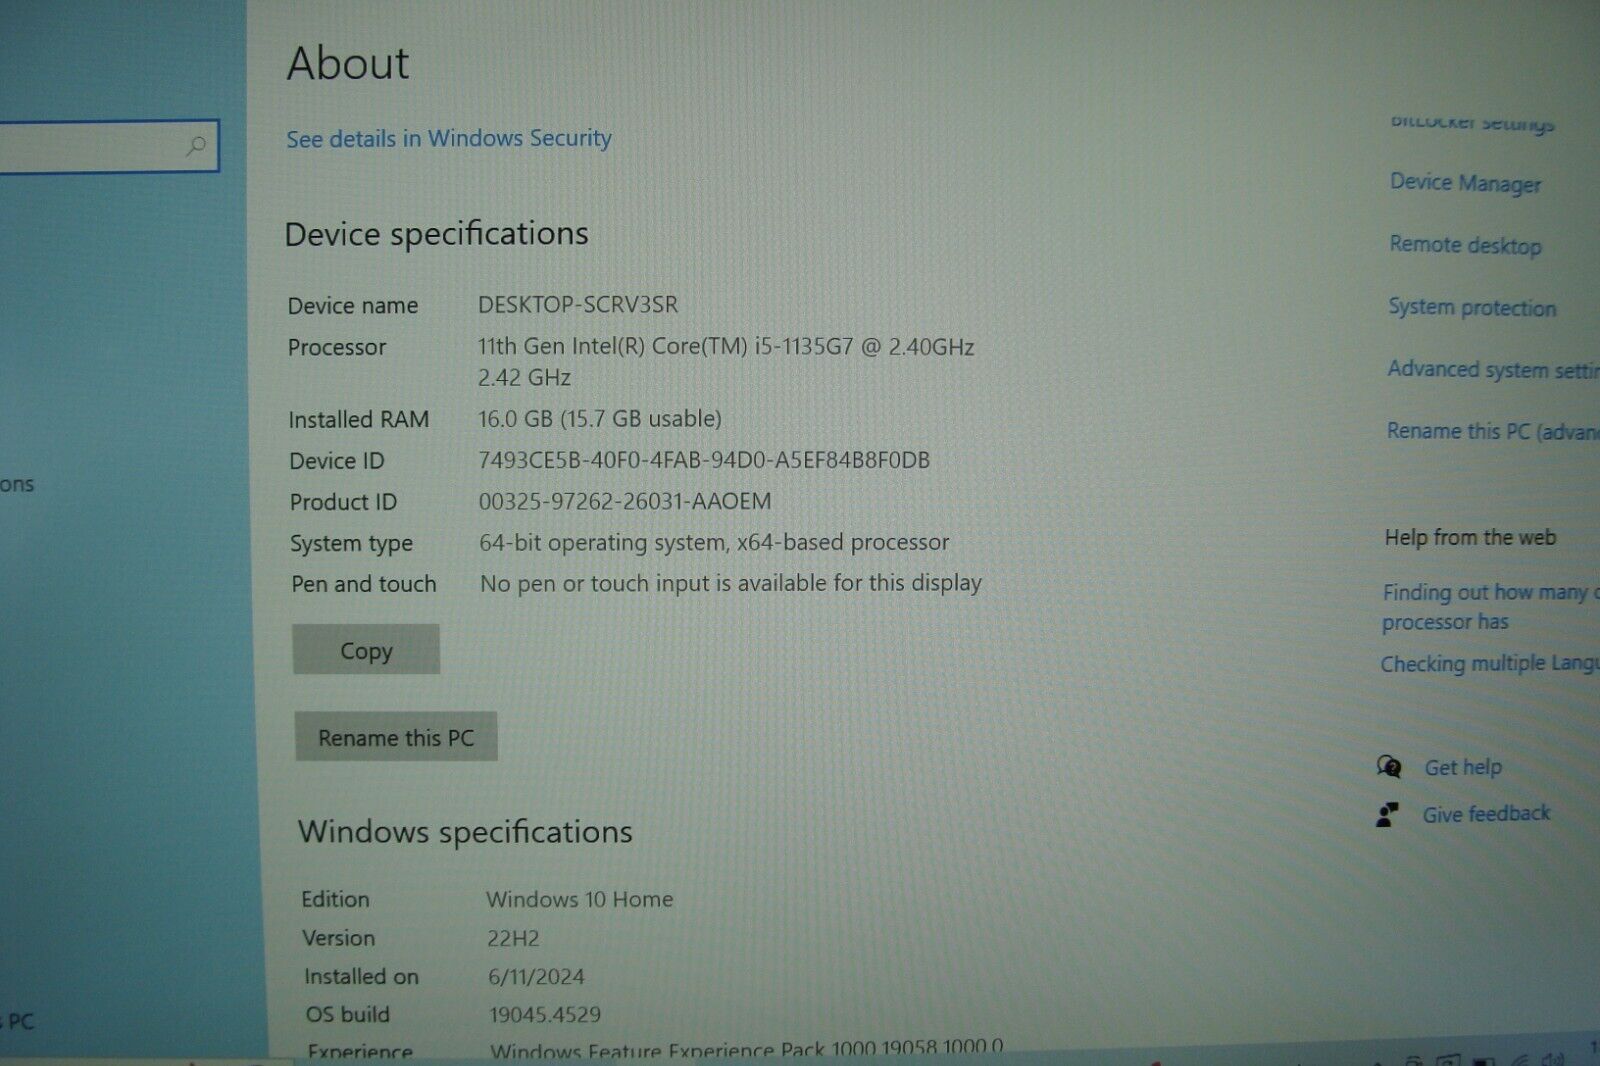The image size is (1600, 1066).
Task: Open Remote desktop link
Action: 1465,245
